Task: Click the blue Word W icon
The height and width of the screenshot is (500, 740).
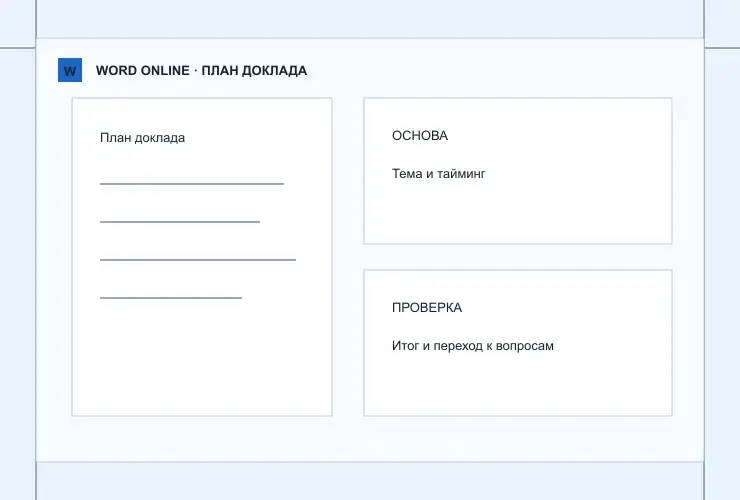Action: 70,70
